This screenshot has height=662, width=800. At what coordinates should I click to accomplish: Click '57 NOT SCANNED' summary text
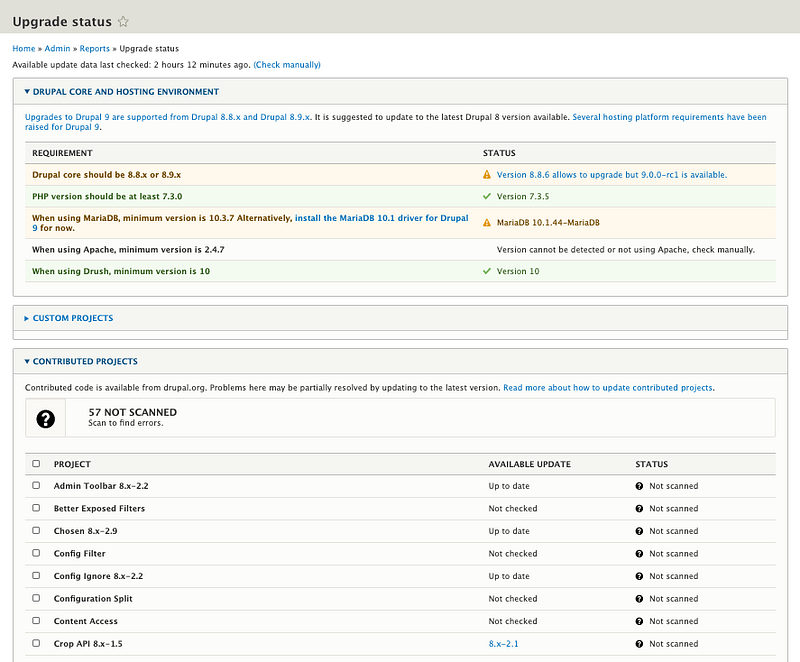[133, 412]
